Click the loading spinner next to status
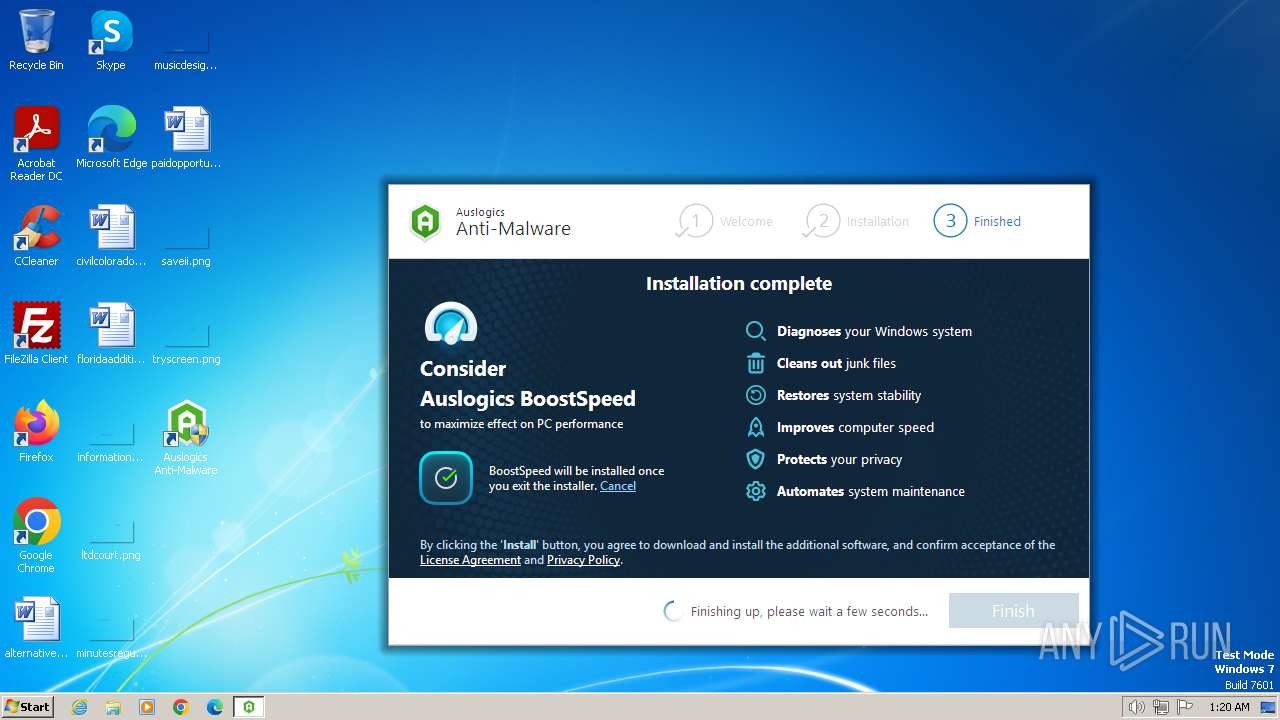Viewport: 1280px width, 720px height. 673,611
